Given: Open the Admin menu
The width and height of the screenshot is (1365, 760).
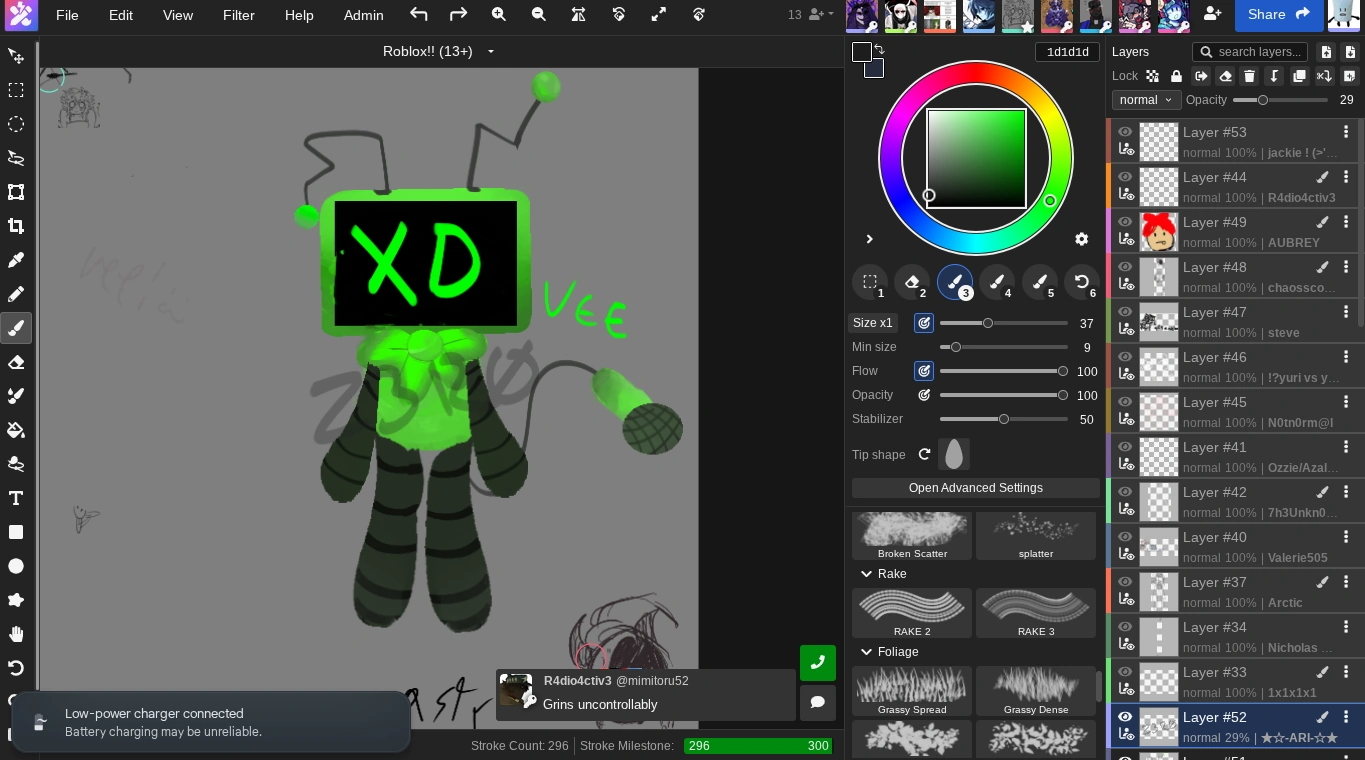Looking at the screenshot, I should coord(363,15).
